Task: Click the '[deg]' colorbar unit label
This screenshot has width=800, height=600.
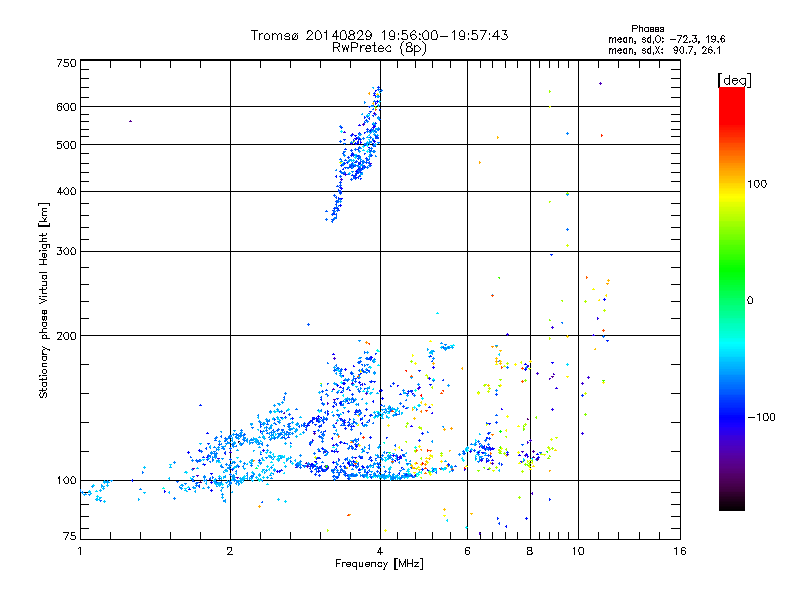Action: click(734, 80)
